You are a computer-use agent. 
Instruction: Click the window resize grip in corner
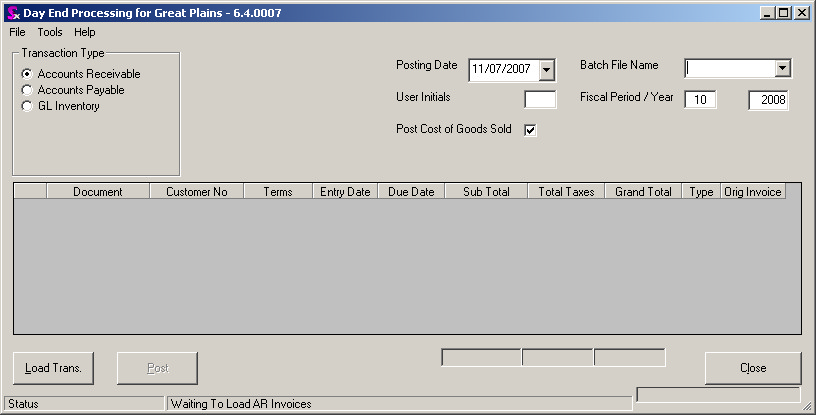tap(808, 407)
